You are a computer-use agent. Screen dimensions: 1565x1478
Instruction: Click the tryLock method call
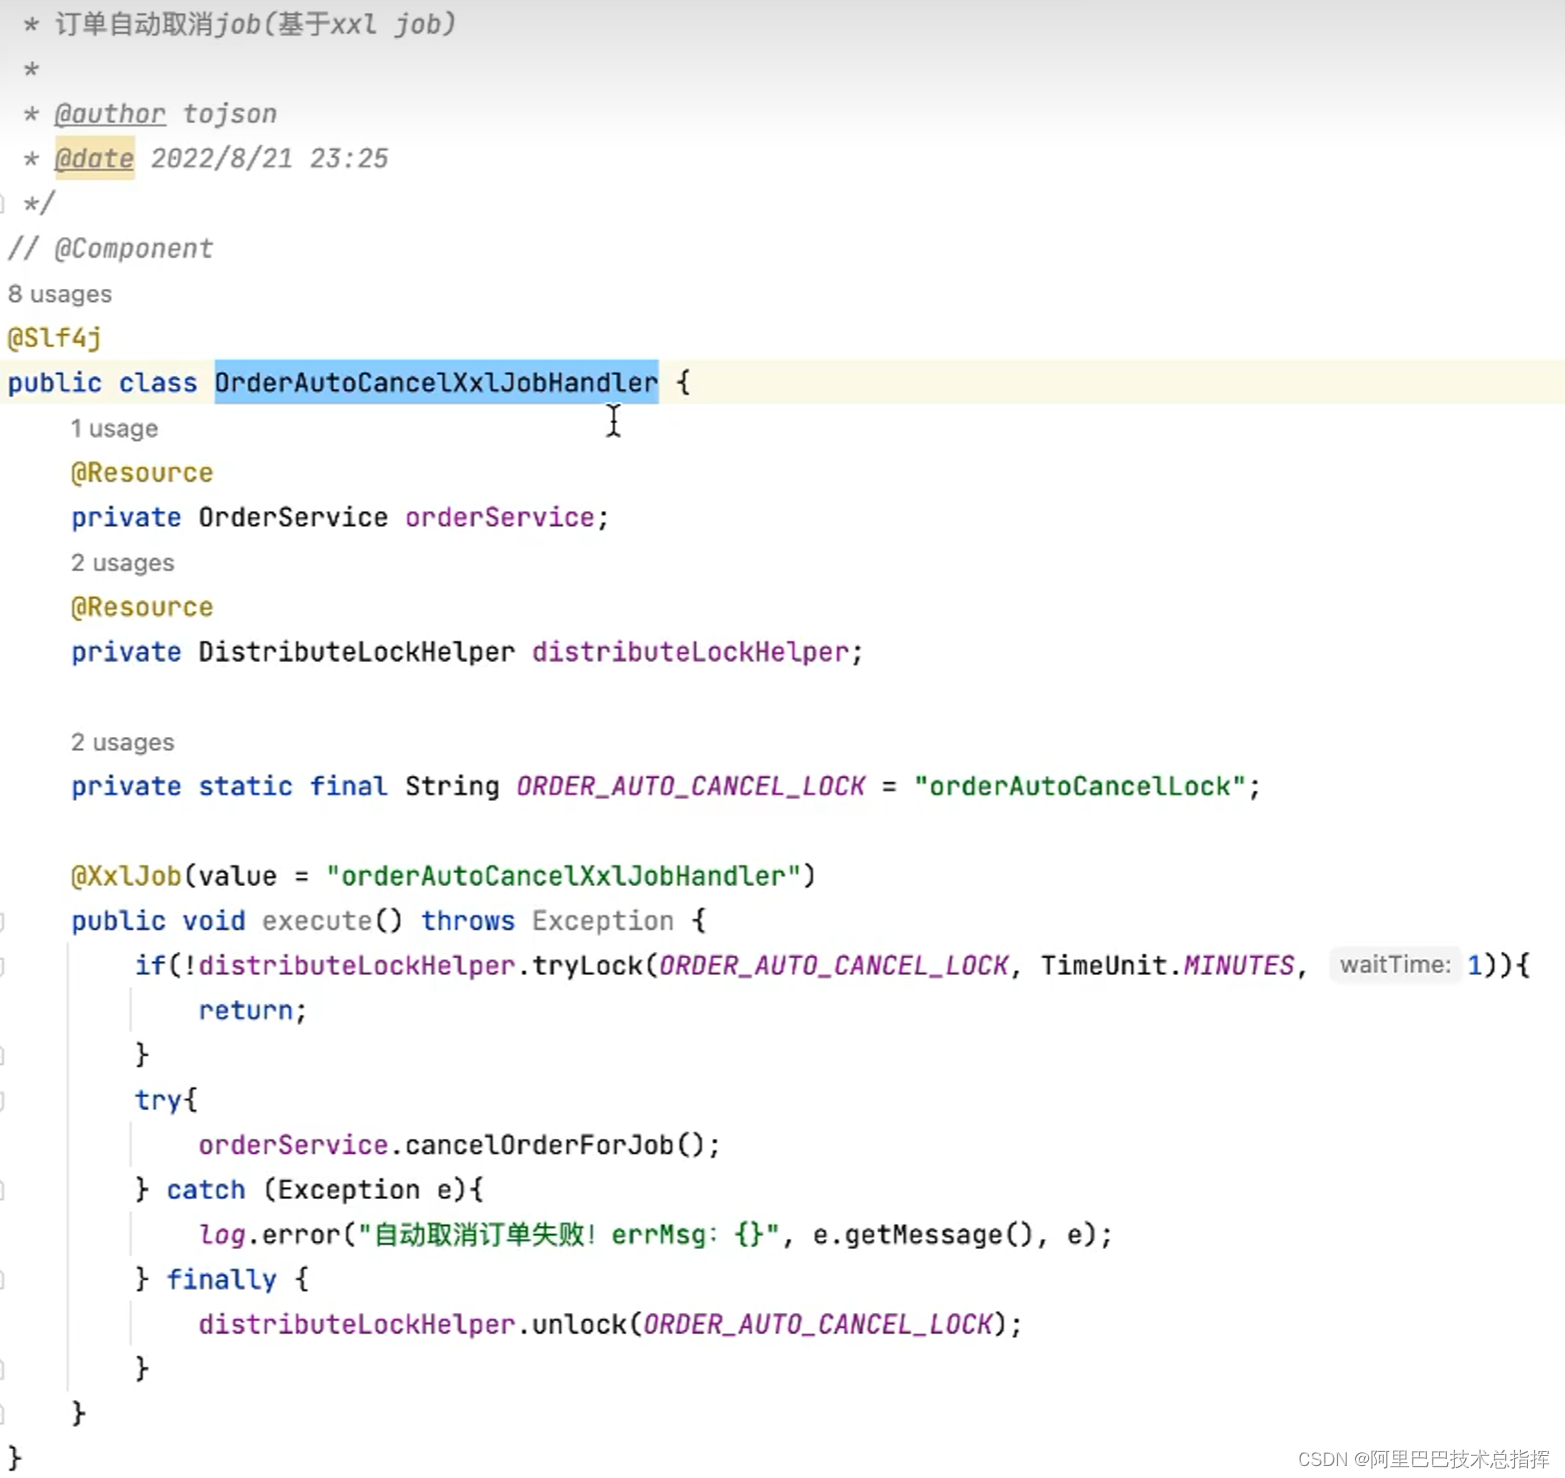(x=587, y=966)
